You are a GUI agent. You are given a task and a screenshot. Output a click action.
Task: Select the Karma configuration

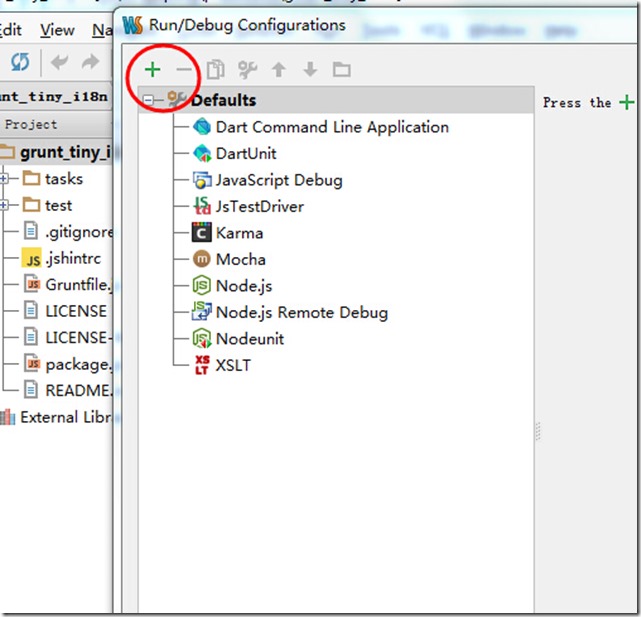[239, 233]
